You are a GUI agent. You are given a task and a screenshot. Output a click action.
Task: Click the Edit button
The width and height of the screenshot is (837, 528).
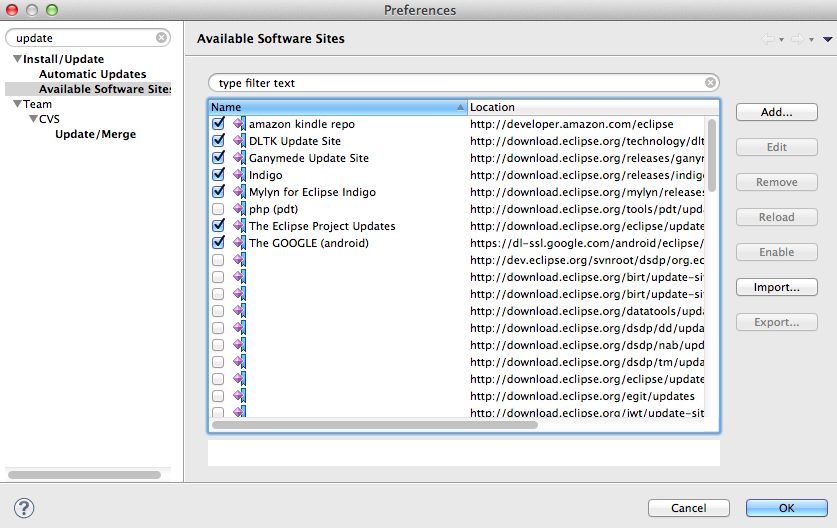pos(777,147)
